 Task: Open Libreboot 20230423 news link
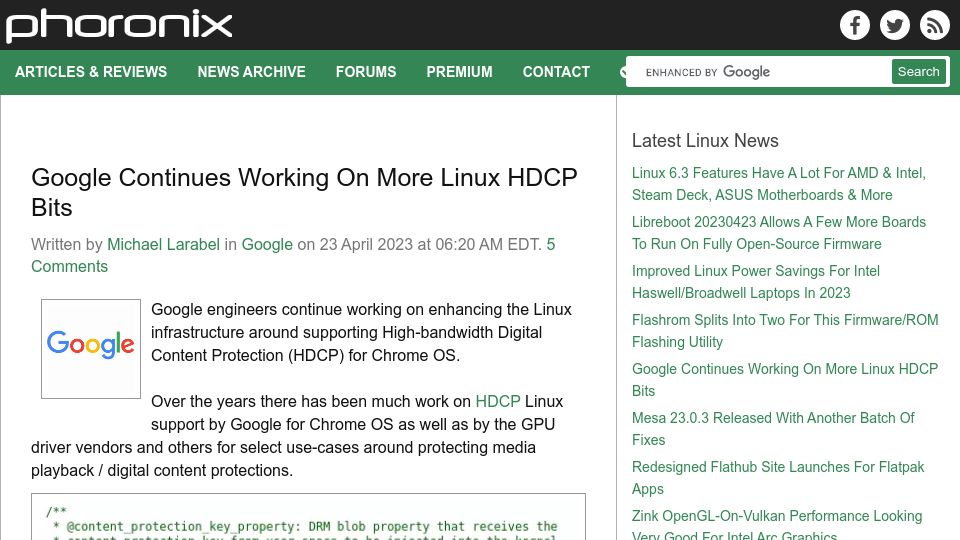point(779,233)
